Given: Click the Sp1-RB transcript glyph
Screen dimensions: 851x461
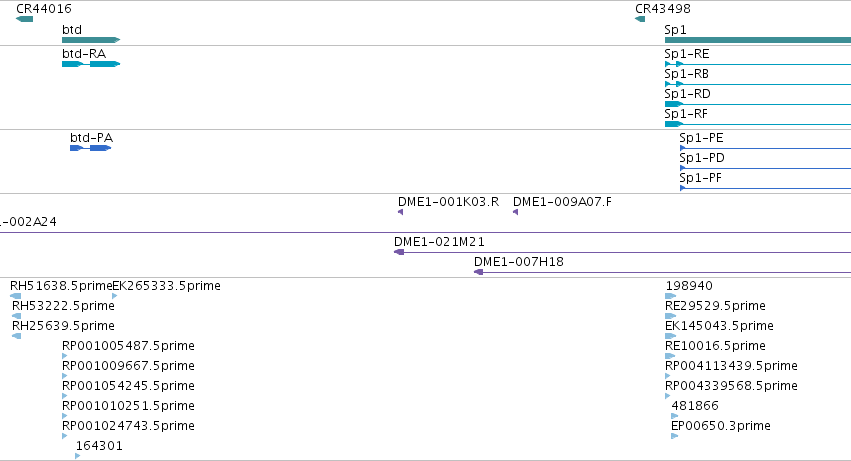Looking at the screenshot, I should 758,84.
